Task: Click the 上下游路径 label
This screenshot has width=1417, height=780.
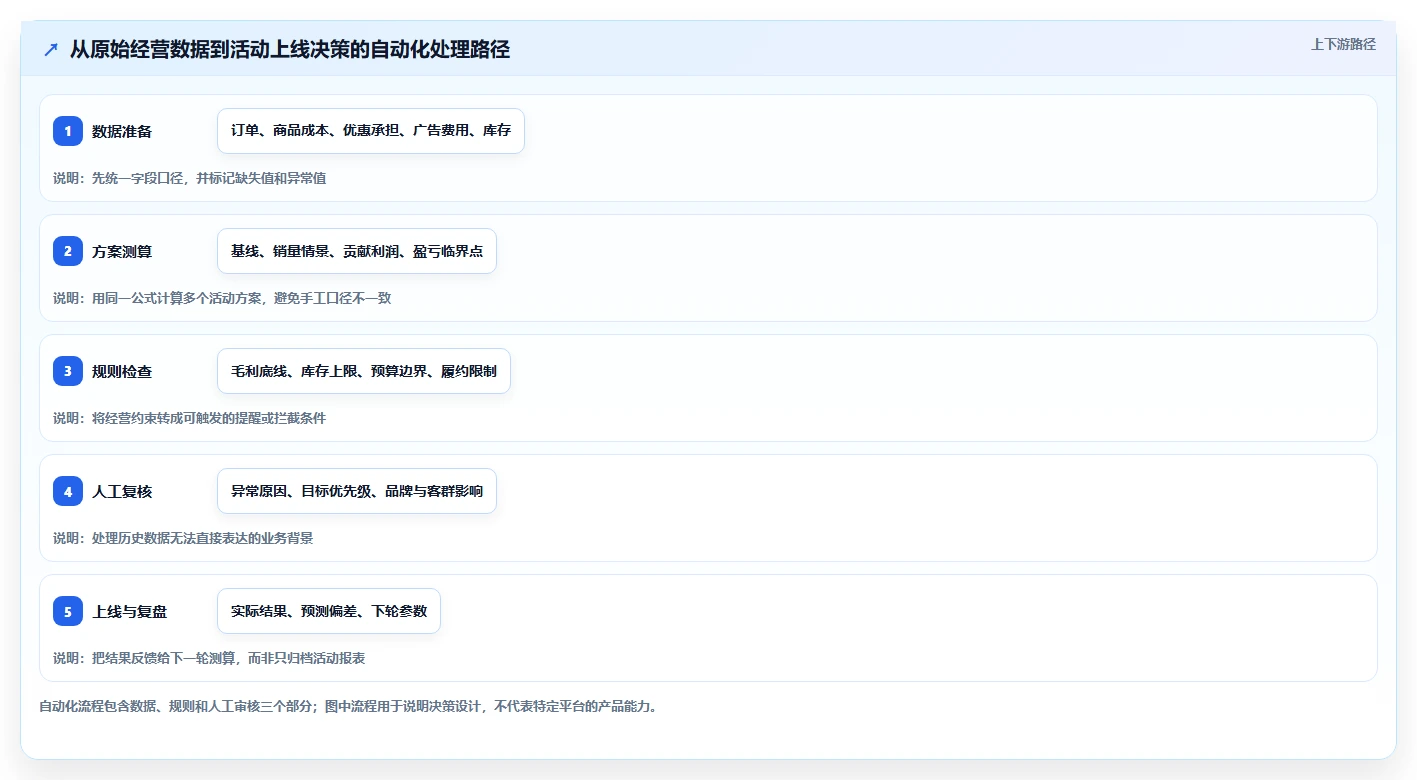Action: tap(1343, 44)
